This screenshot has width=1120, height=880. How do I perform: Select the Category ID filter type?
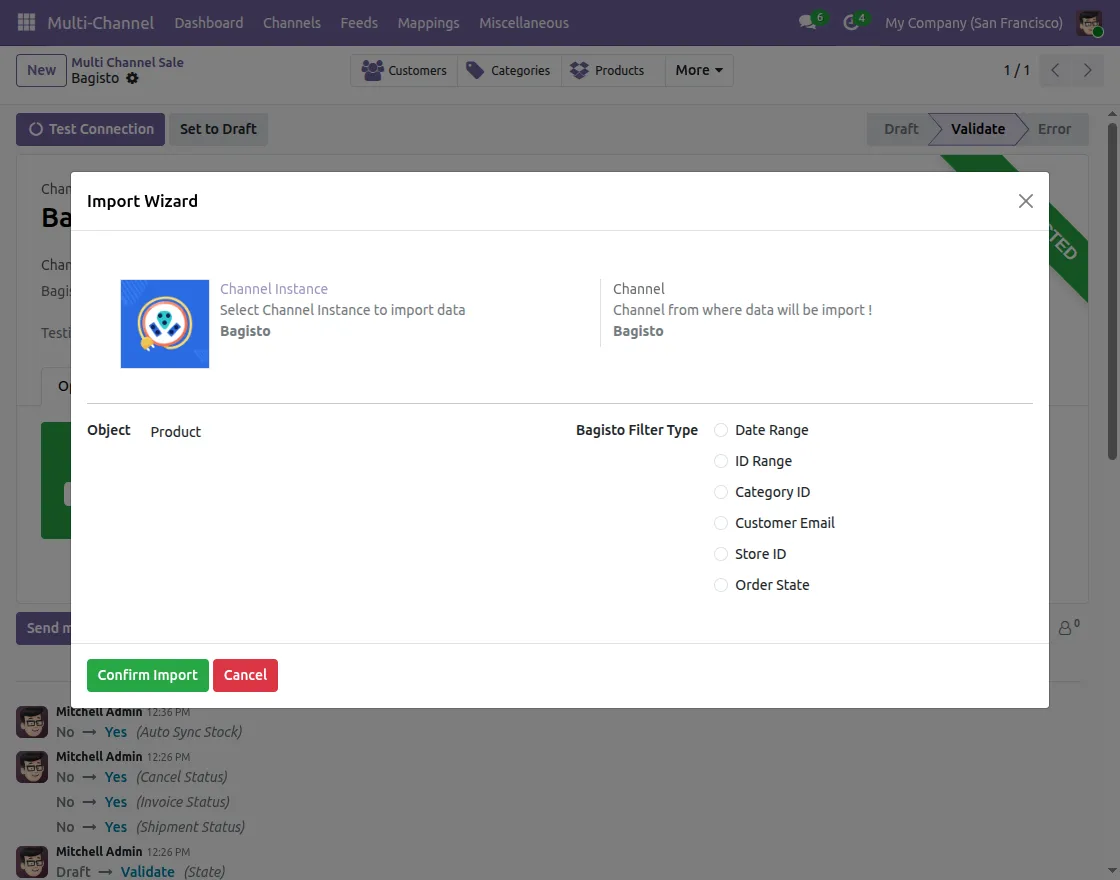(721, 492)
